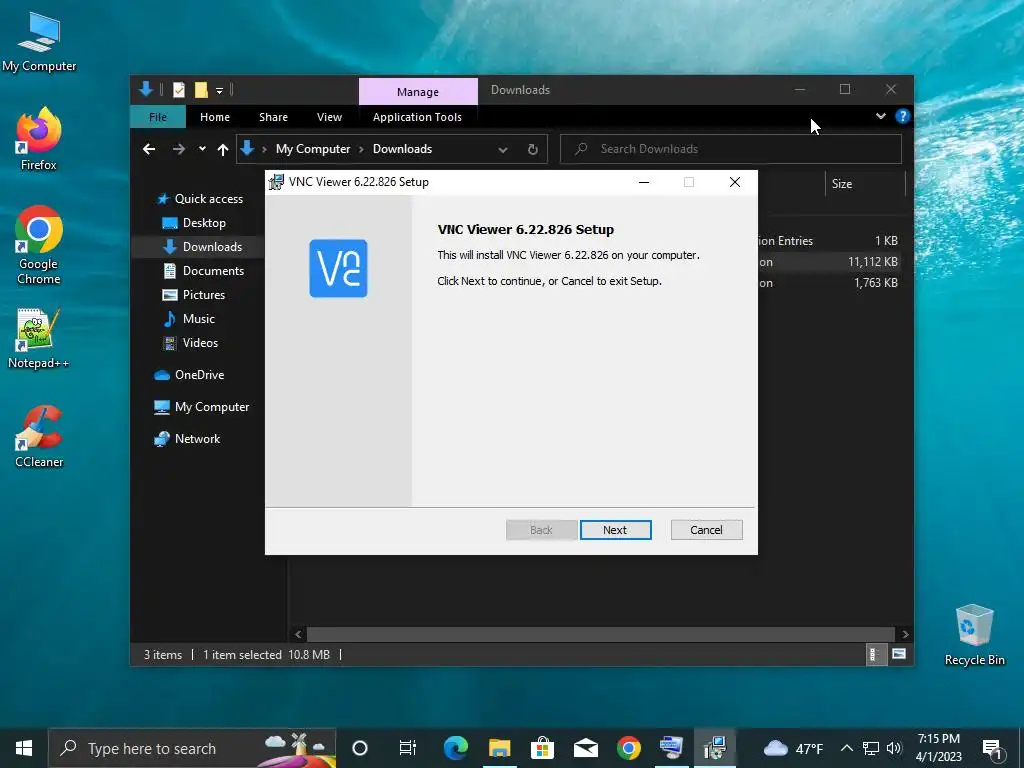This screenshot has width=1024, height=768.
Task: Click the Properties quick access toolbar icon
Action: pos(178,90)
